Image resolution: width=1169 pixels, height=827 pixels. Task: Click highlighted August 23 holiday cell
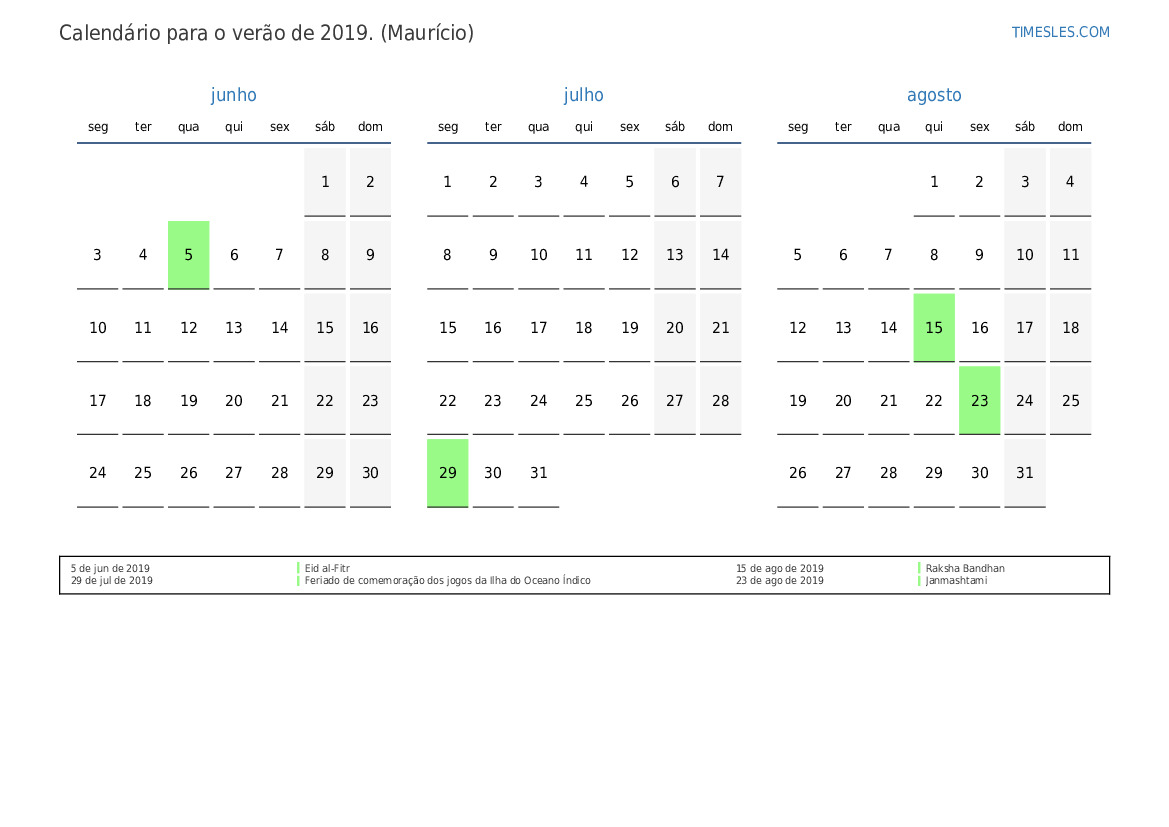(x=980, y=400)
